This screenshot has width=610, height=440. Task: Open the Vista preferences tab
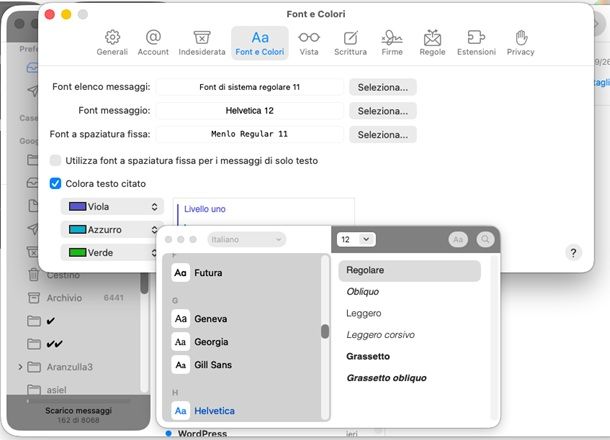(x=309, y=42)
